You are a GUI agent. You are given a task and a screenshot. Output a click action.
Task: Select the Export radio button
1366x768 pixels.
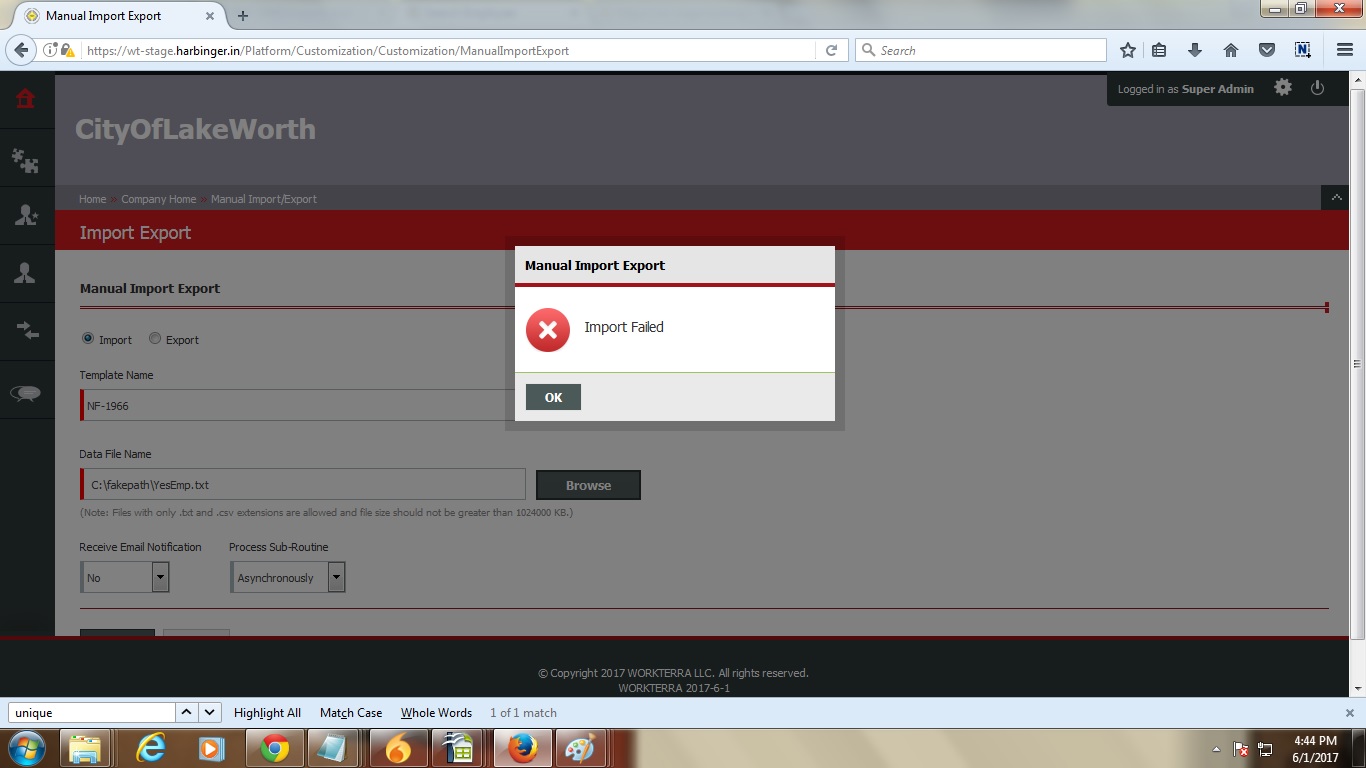[x=155, y=339]
